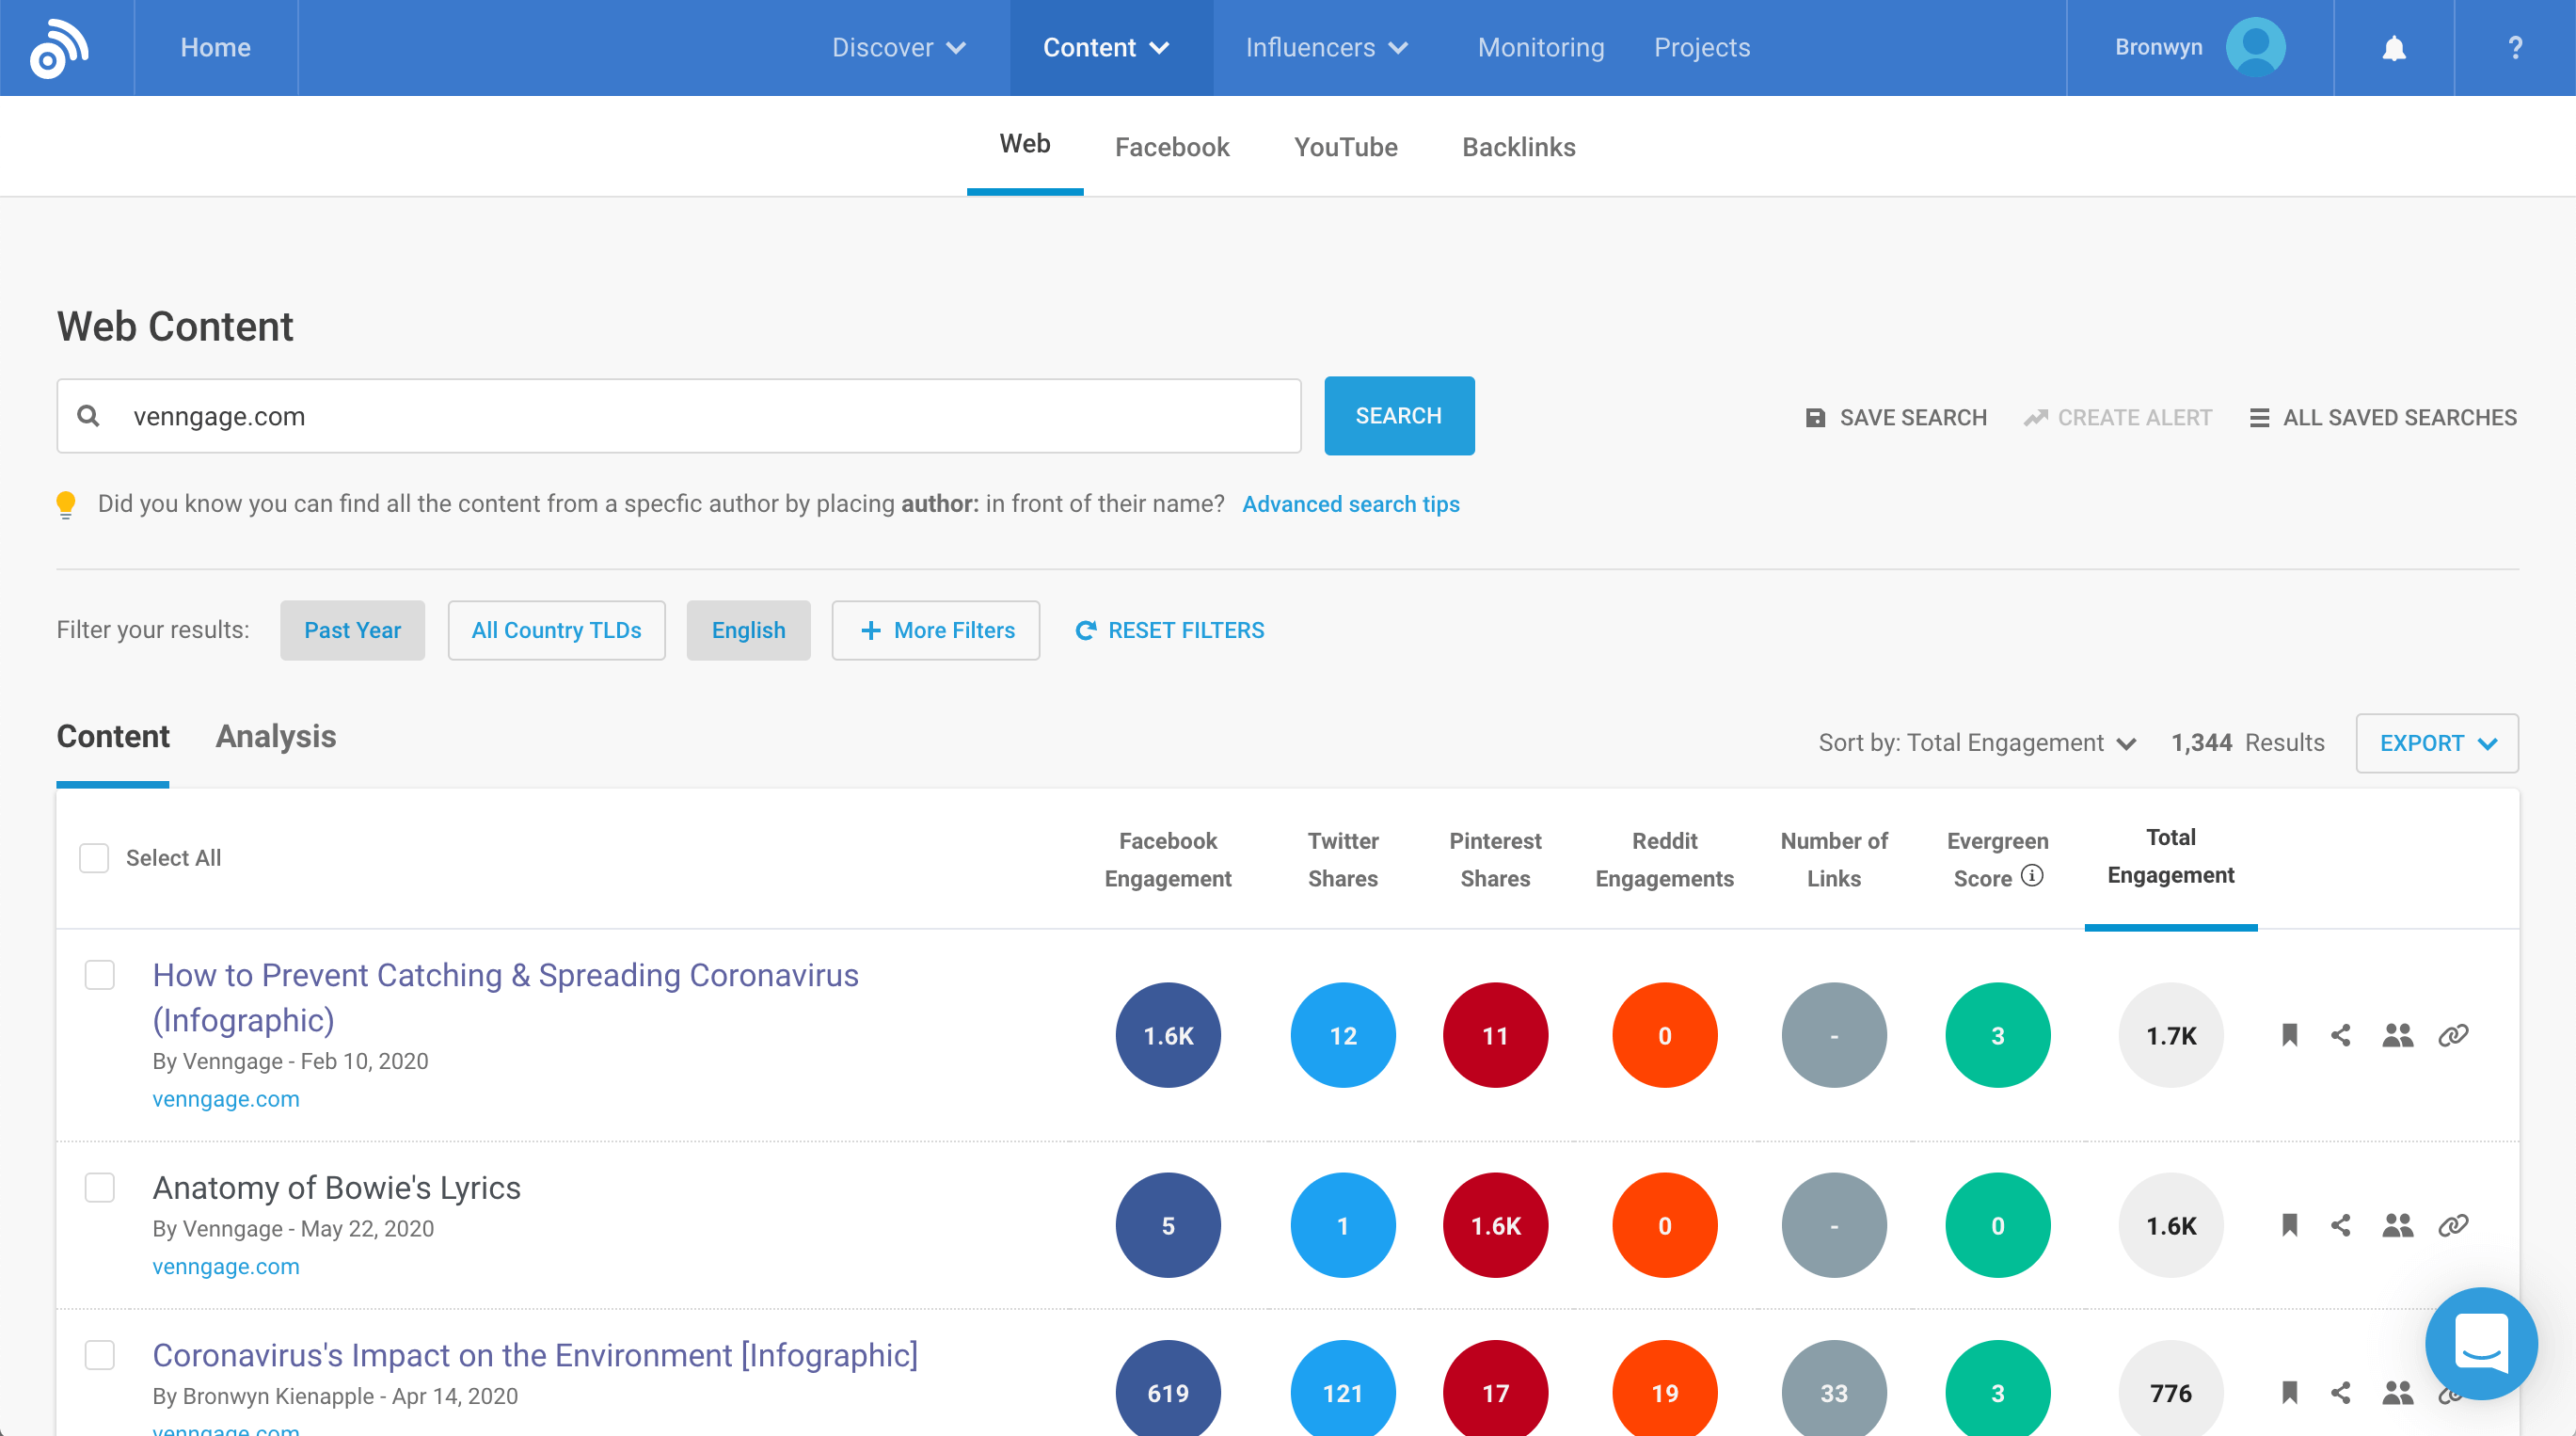Share the Coronavirus's Impact on Environment article
This screenshot has width=2576, height=1436.
click(x=2340, y=1392)
